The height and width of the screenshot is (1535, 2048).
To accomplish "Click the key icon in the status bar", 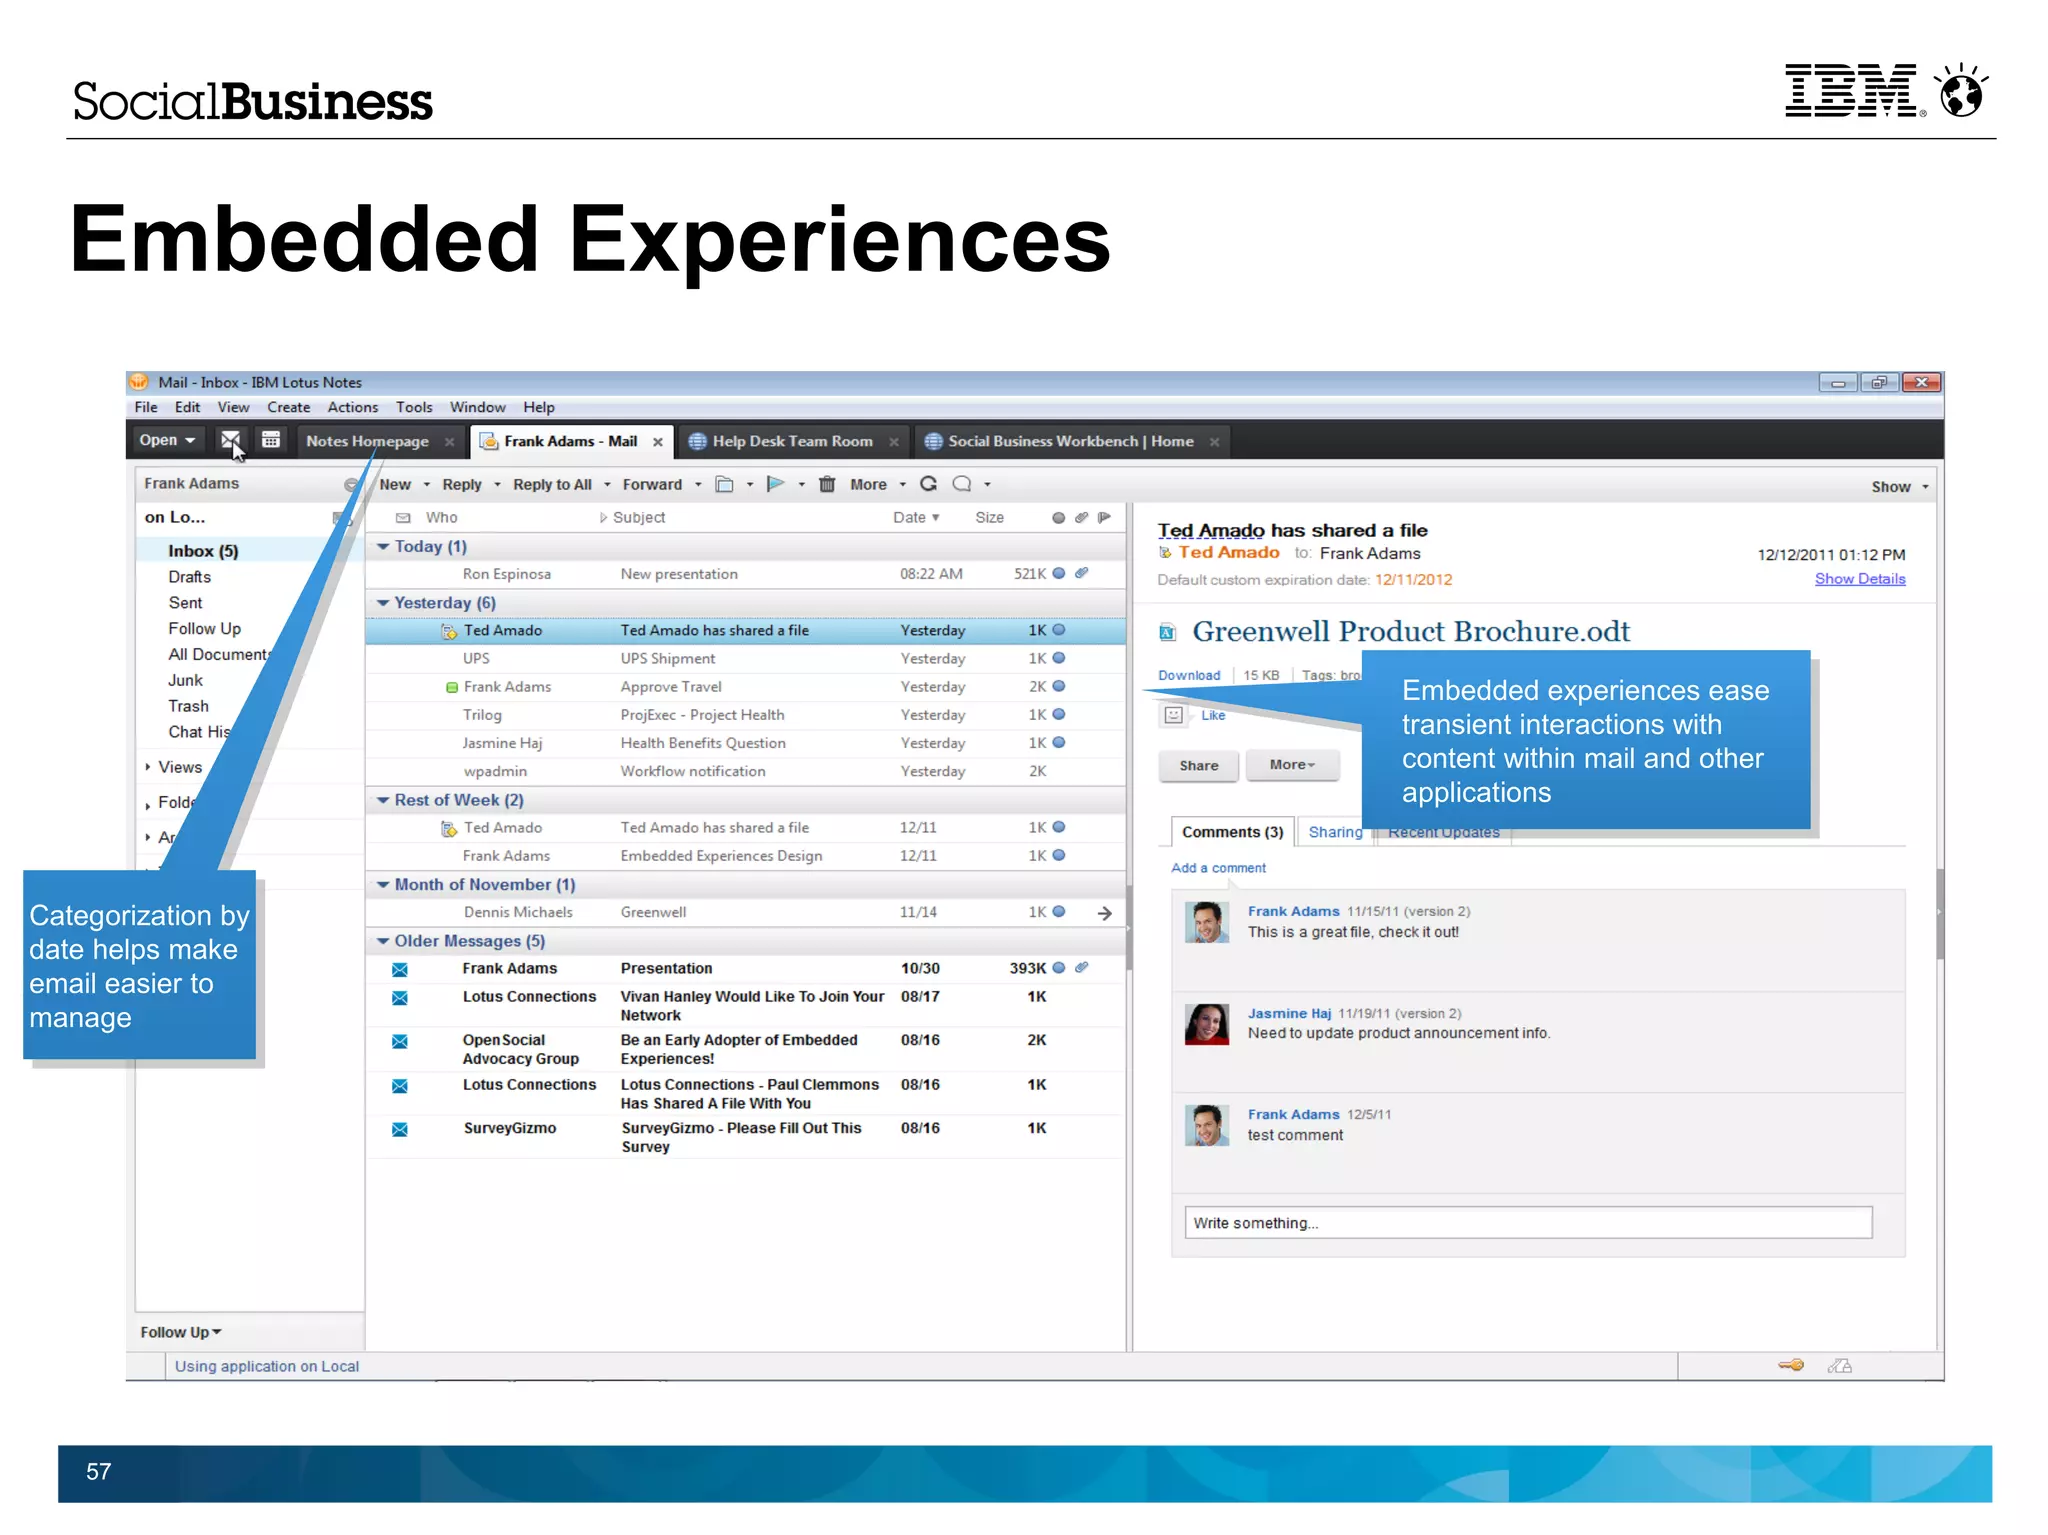I will click(x=1791, y=1366).
